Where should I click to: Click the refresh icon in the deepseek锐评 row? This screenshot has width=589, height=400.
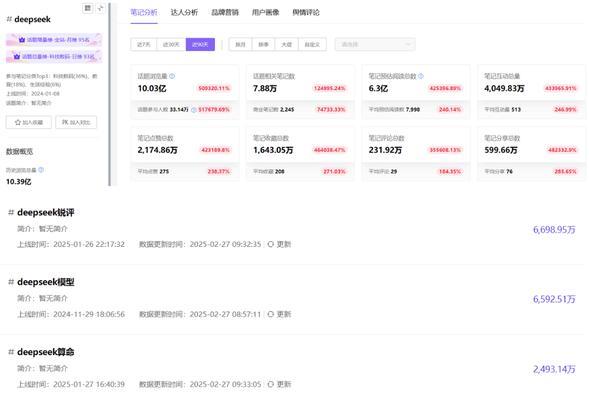click(270, 244)
